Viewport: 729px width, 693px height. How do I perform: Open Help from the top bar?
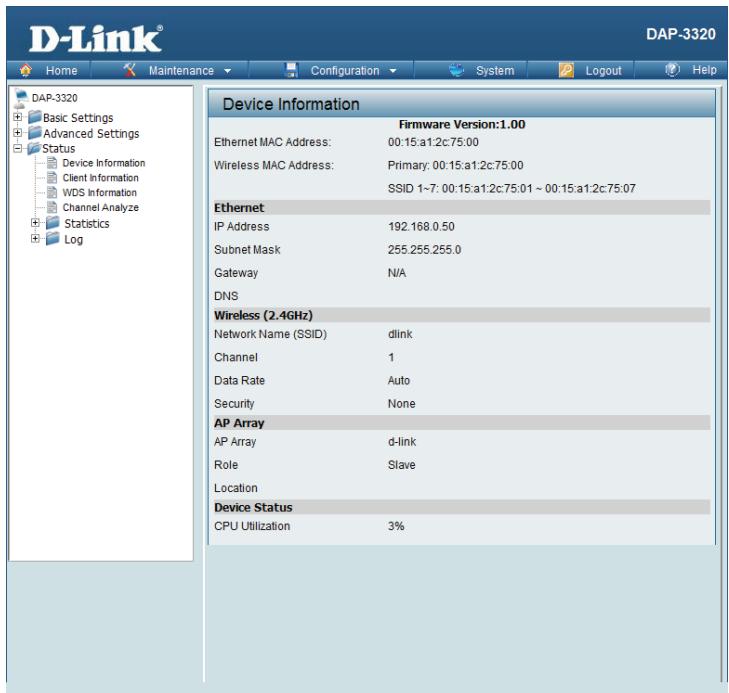pyautogui.click(x=704, y=70)
